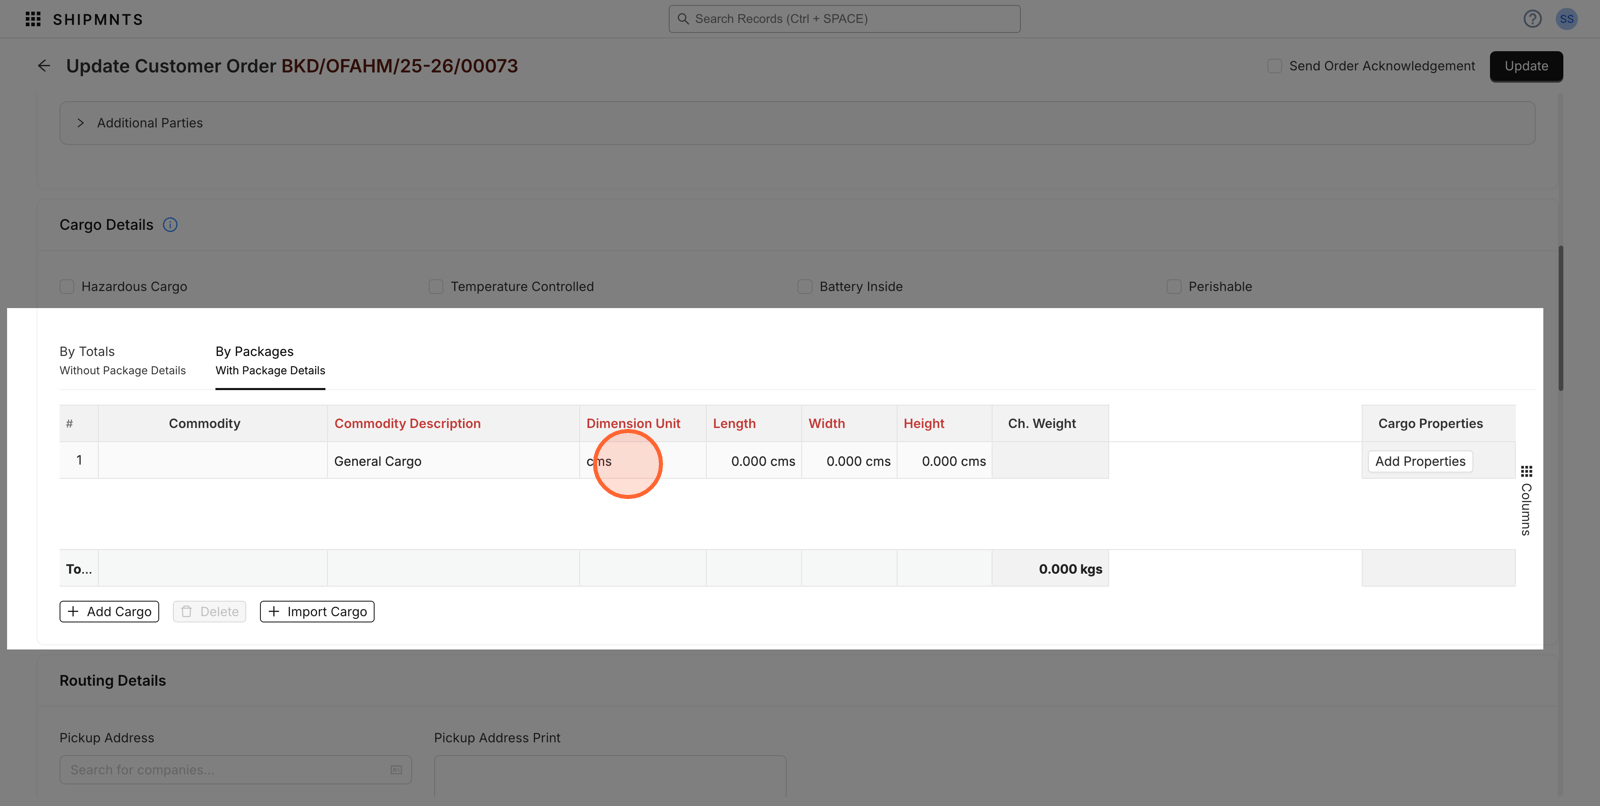Open the help question mark icon
Viewport: 1600px width, 806px height.
click(1532, 19)
